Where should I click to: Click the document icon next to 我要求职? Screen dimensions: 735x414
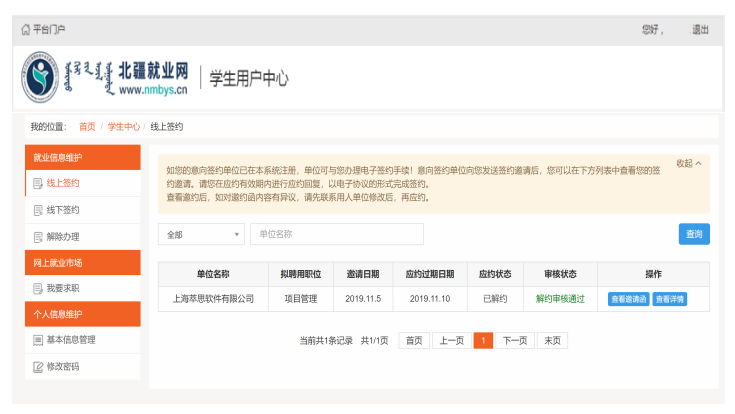[38, 289]
